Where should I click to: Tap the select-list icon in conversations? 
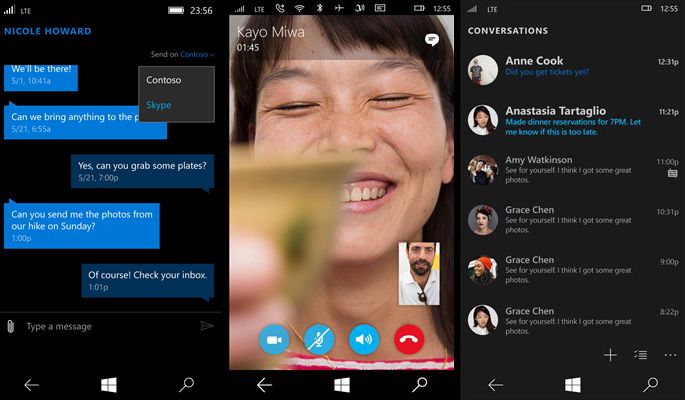click(x=640, y=355)
